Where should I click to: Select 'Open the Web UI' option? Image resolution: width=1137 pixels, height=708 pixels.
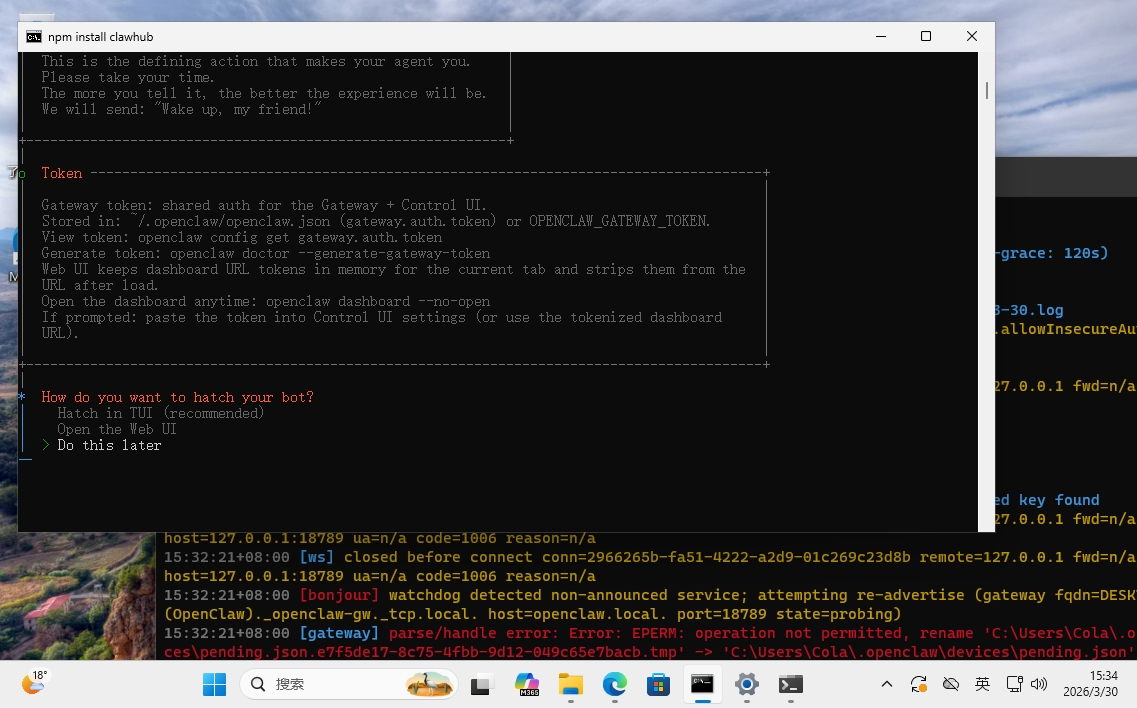(x=117, y=429)
